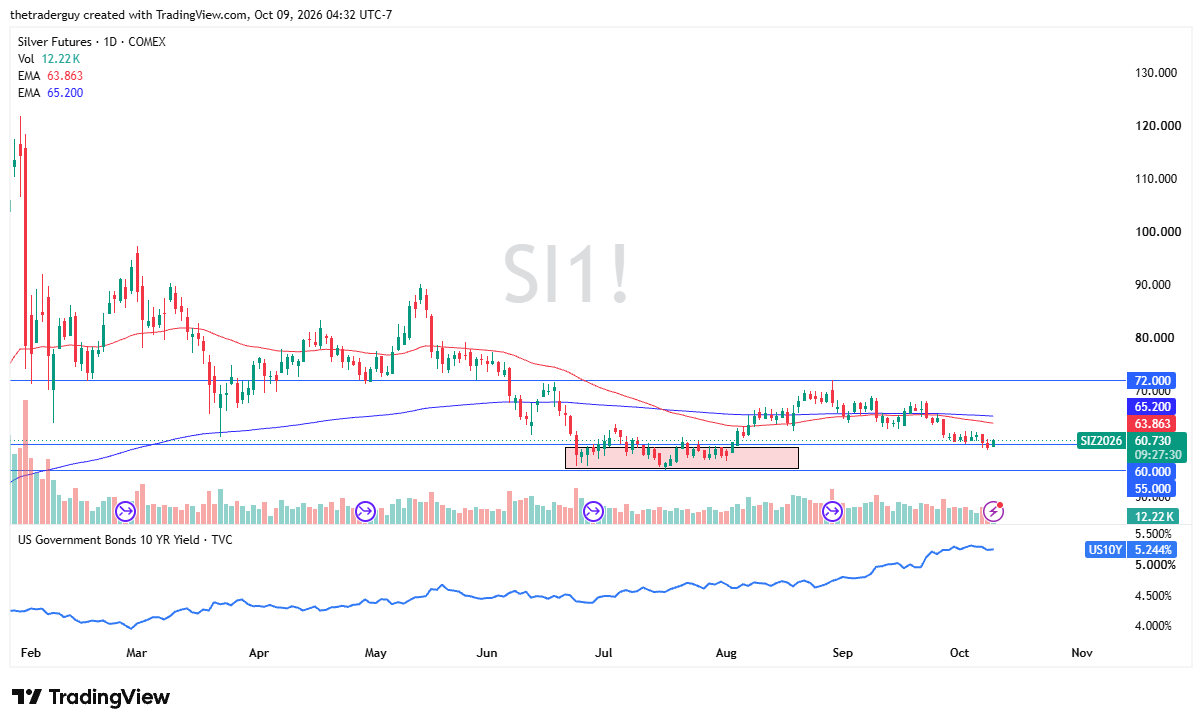Click the SIZ2026 contract symbol label
Image resolution: width=1202 pixels, height=727 pixels.
[1103, 441]
